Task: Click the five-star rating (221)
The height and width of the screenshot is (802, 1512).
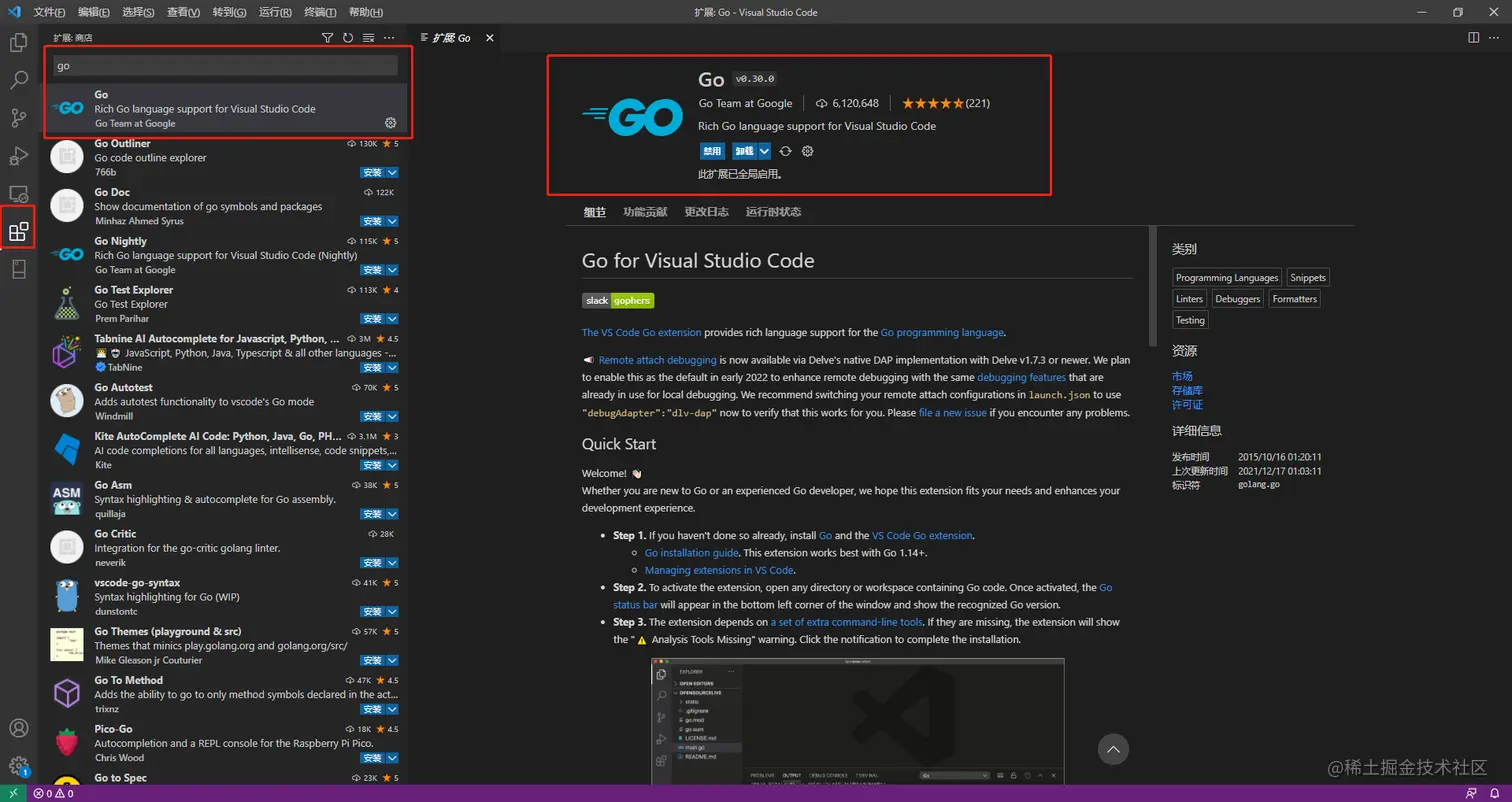Action: click(x=946, y=103)
